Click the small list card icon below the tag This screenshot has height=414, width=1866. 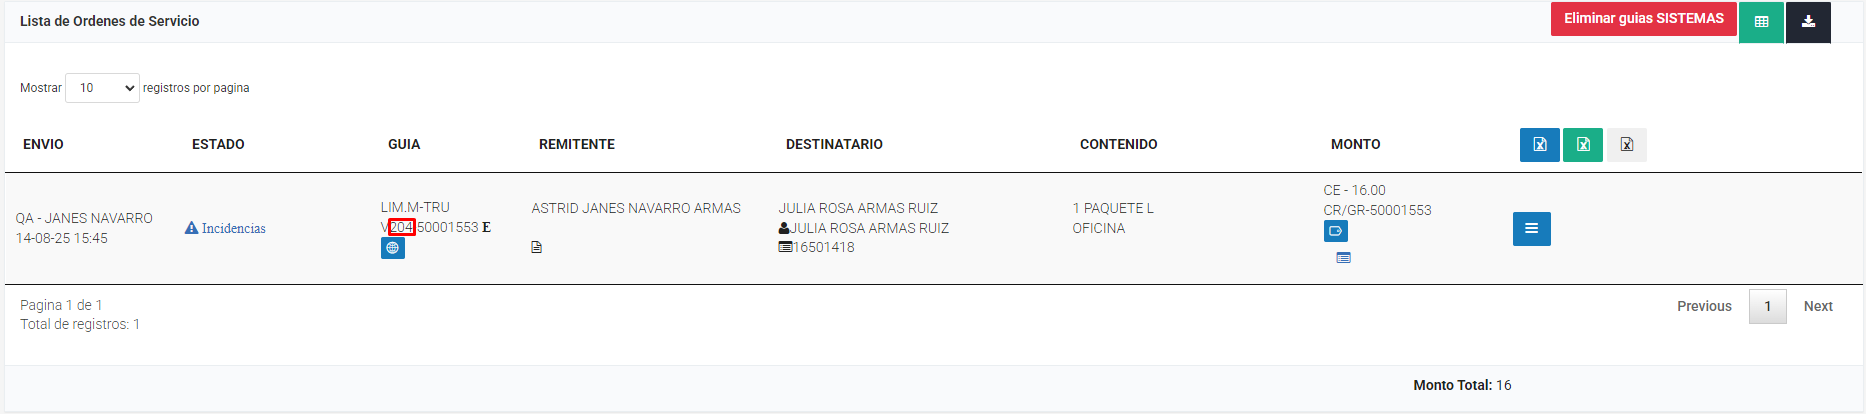click(1343, 258)
